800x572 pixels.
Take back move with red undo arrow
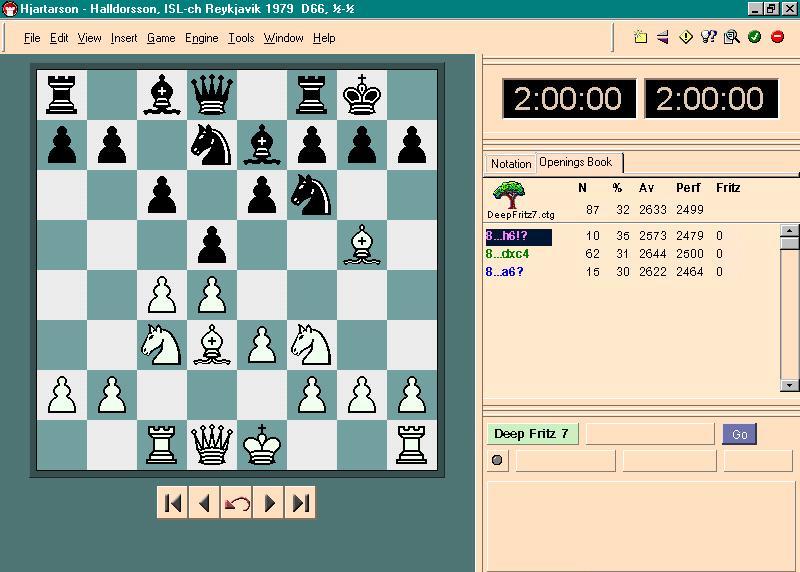[x=237, y=503]
